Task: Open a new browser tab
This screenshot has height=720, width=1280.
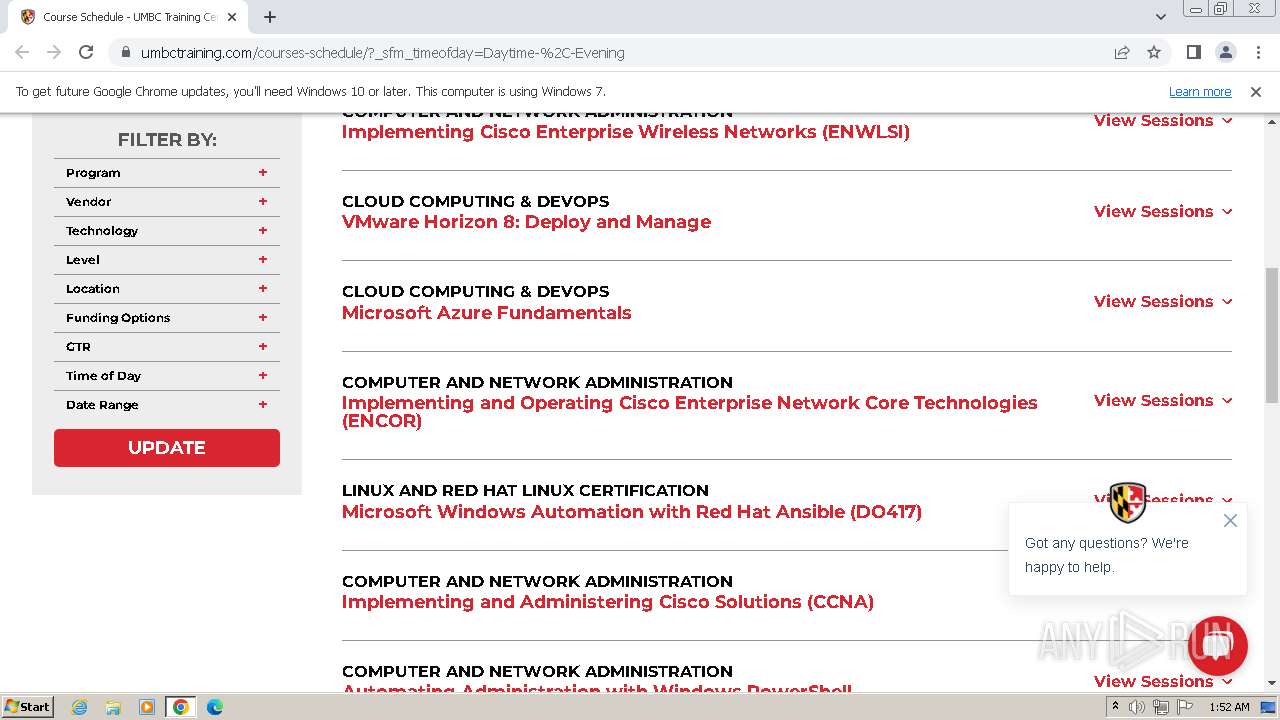Action: tap(270, 17)
